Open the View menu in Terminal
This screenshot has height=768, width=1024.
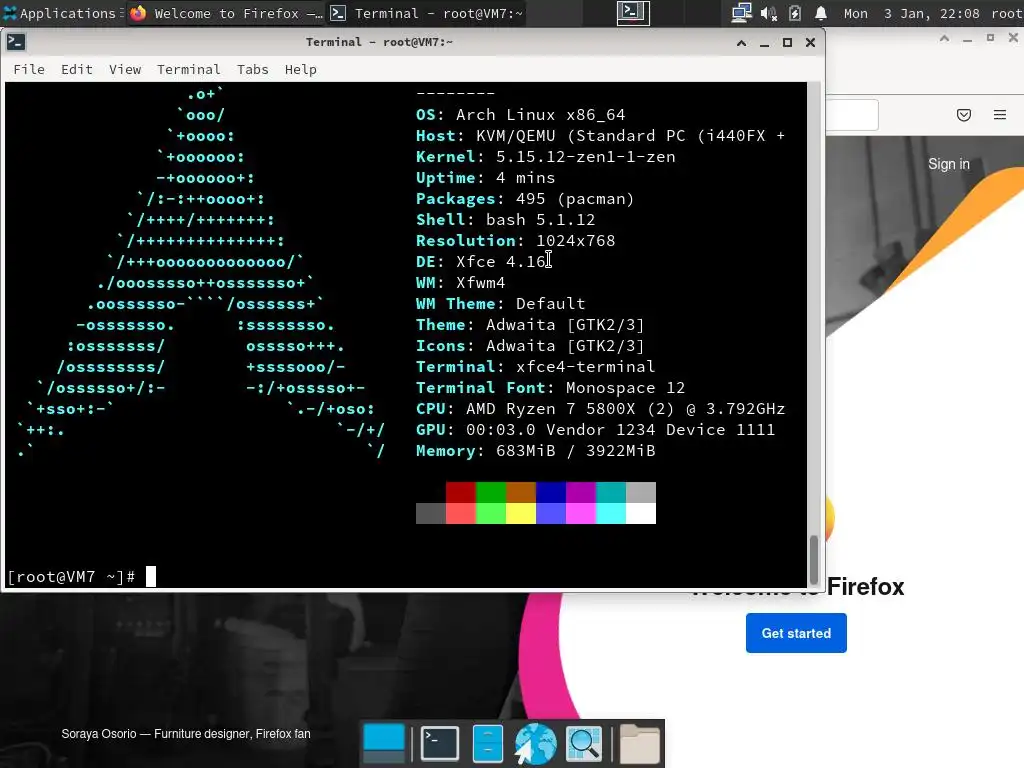[125, 69]
